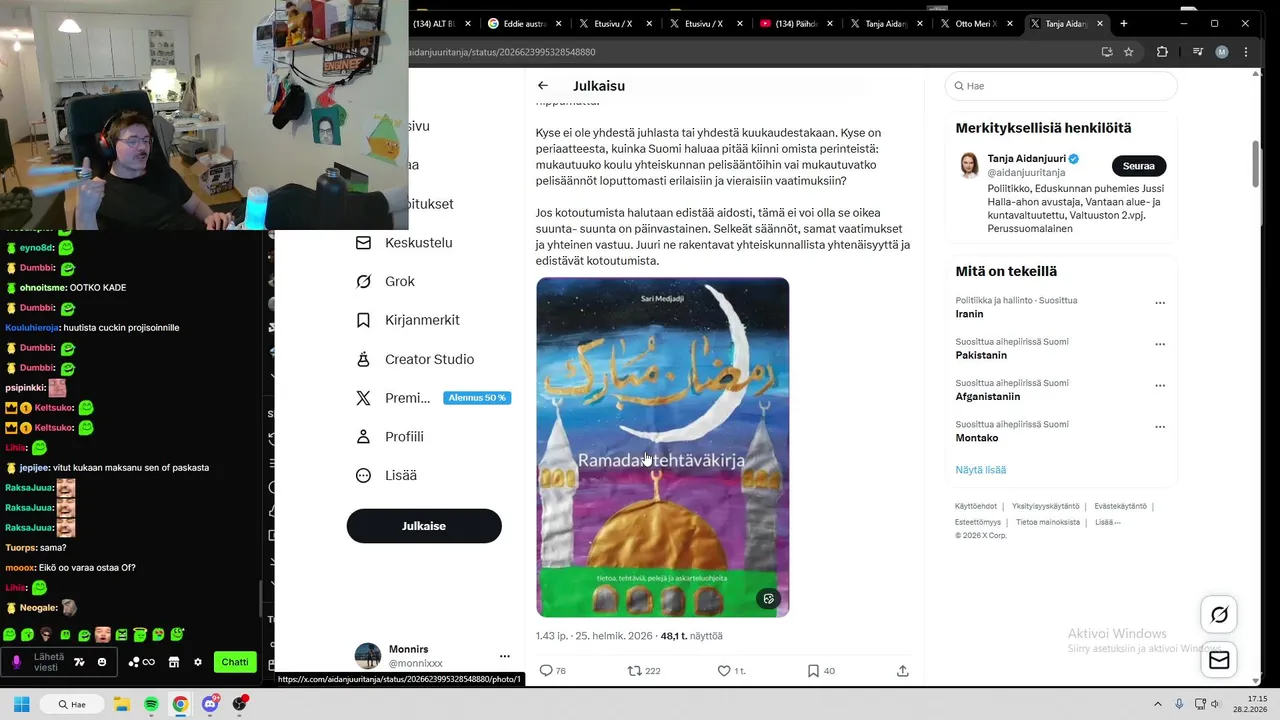
Task: Open Spotify from the taskbar
Action: coord(151,704)
